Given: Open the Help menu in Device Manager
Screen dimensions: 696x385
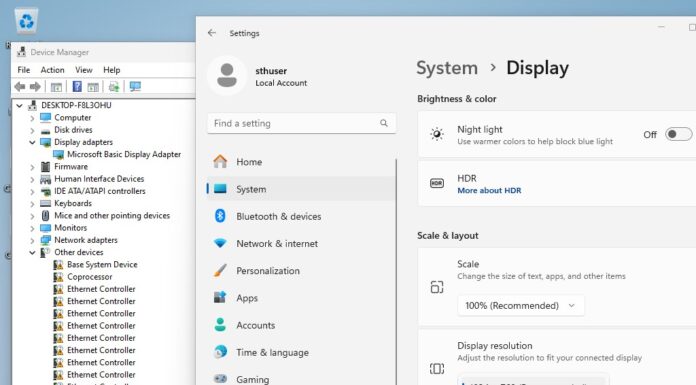Looking at the screenshot, I should (x=111, y=70).
